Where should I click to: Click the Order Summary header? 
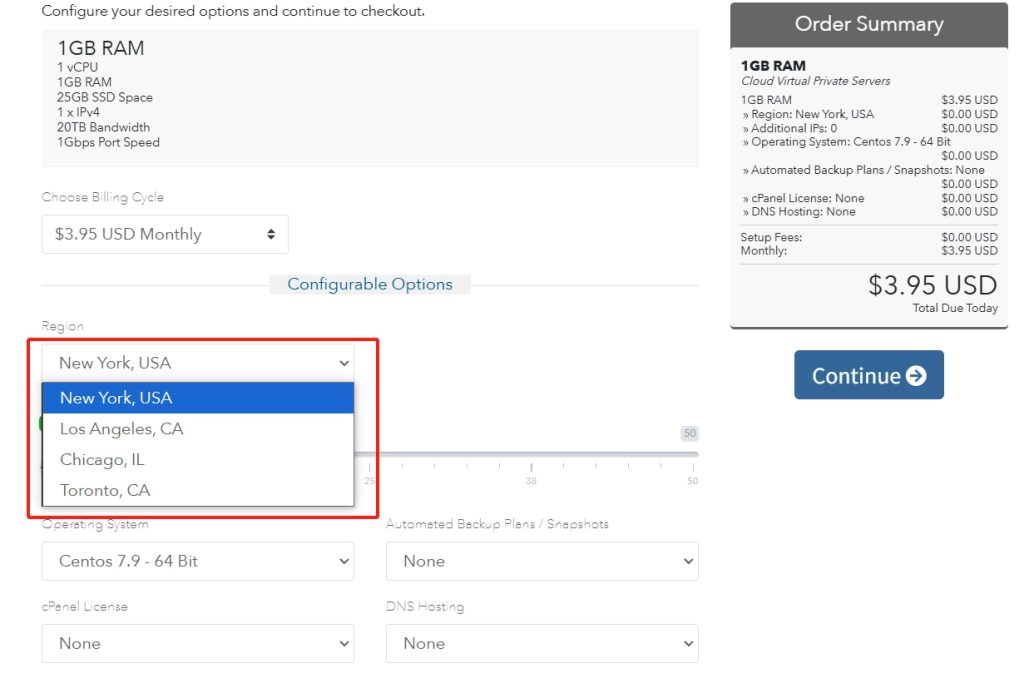point(868,24)
